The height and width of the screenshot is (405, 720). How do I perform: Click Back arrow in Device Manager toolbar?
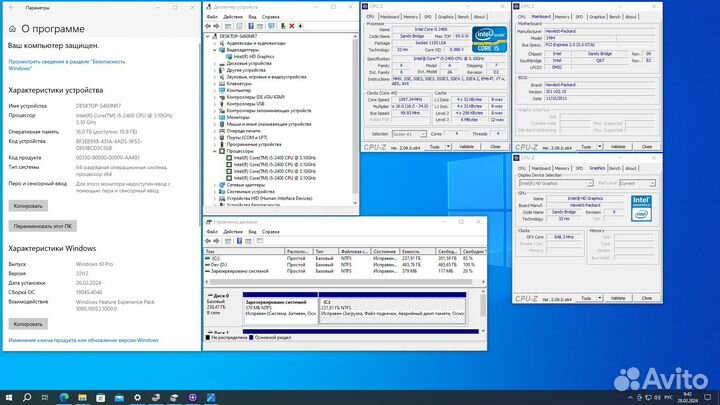pyautogui.click(x=208, y=26)
